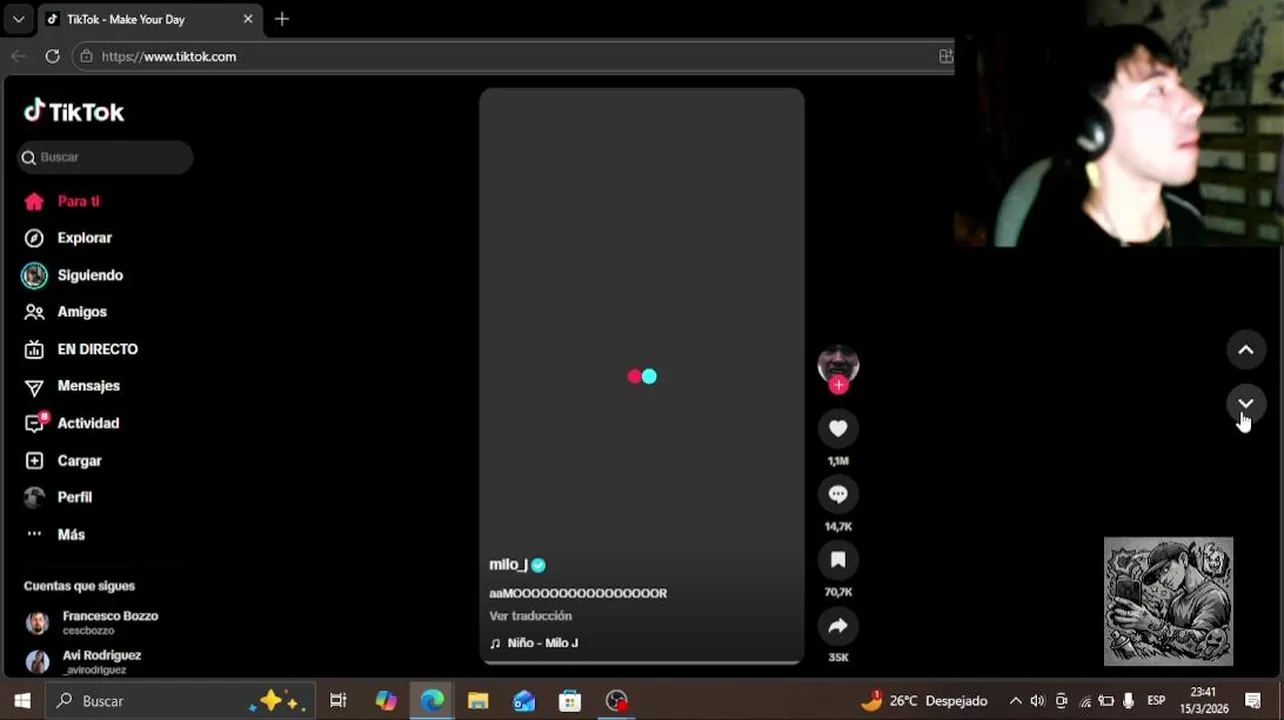Viewport: 1284px width, 720px height.
Task: Switch the ESP input language
Action: [x=1156, y=701]
